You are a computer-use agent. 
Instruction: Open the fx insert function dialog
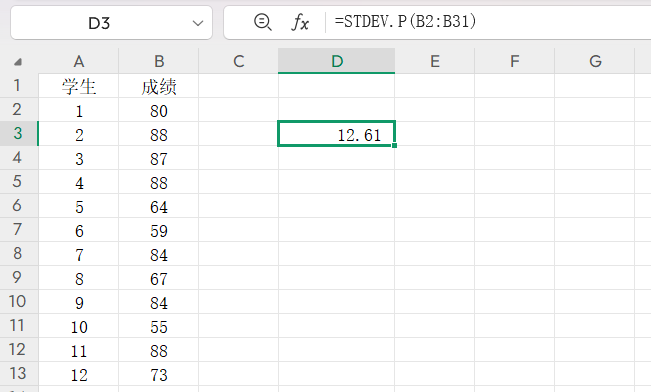[x=300, y=22]
